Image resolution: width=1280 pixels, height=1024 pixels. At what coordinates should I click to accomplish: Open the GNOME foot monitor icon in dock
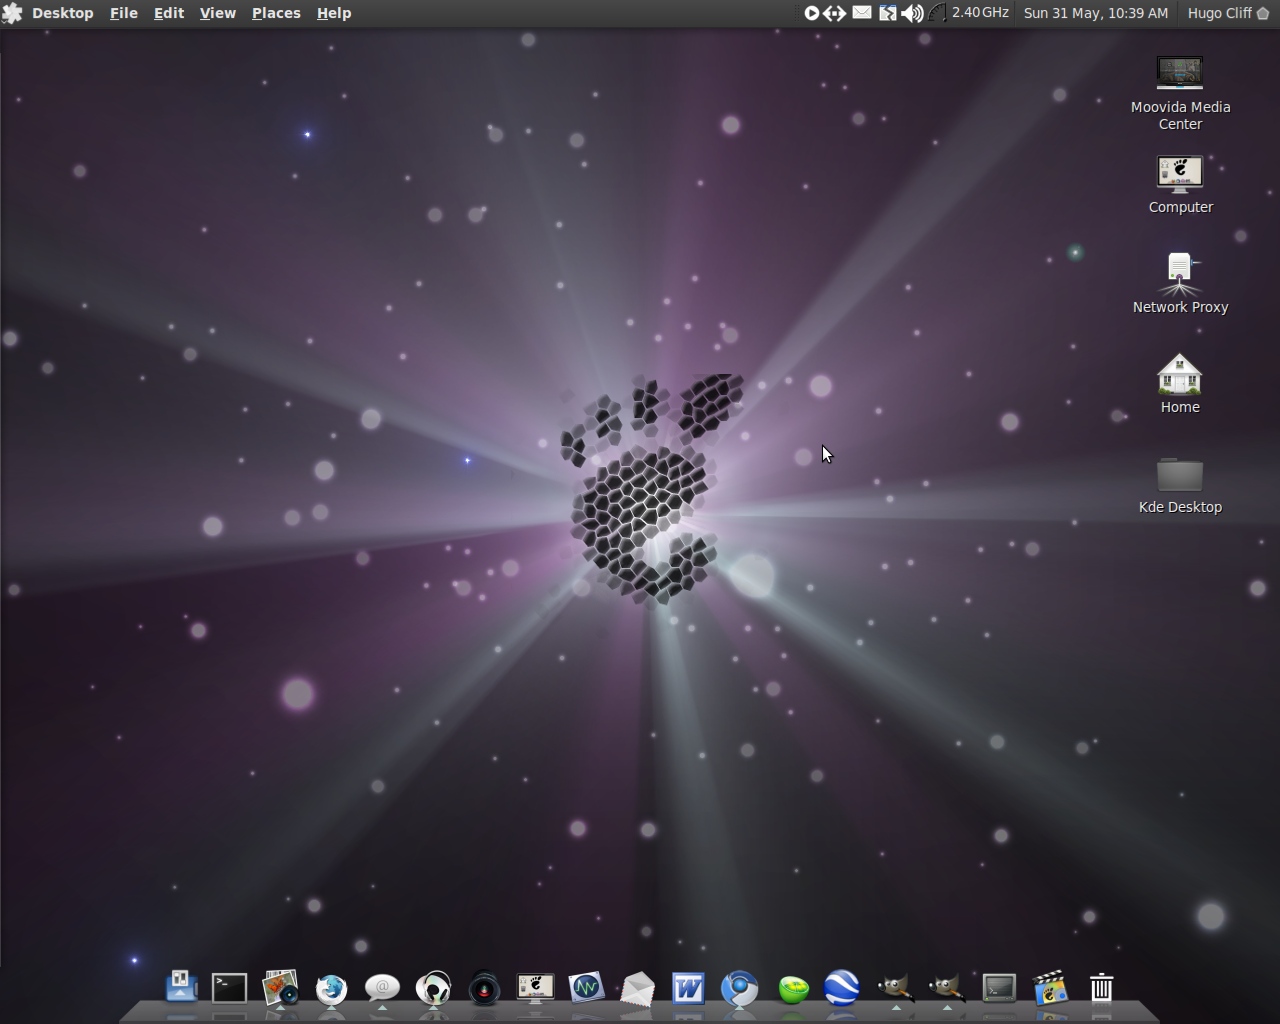[535, 988]
